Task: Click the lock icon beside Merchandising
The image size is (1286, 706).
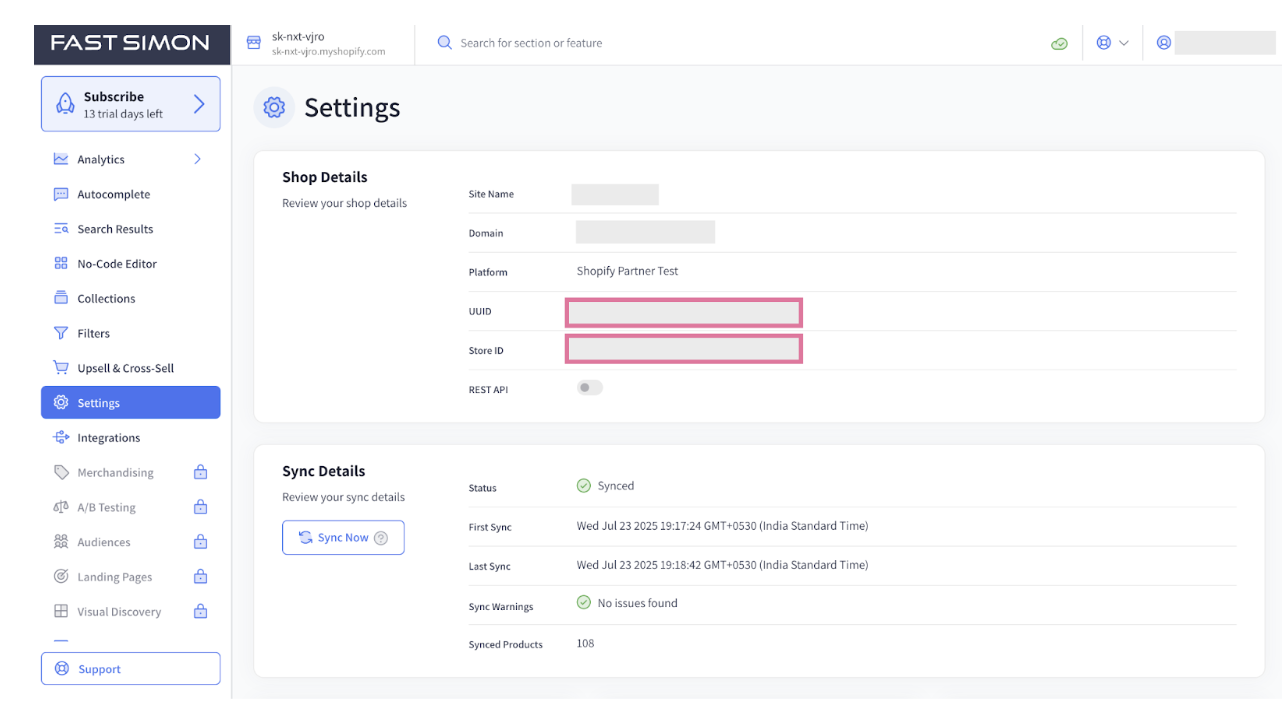Action: click(x=200, y=473)
